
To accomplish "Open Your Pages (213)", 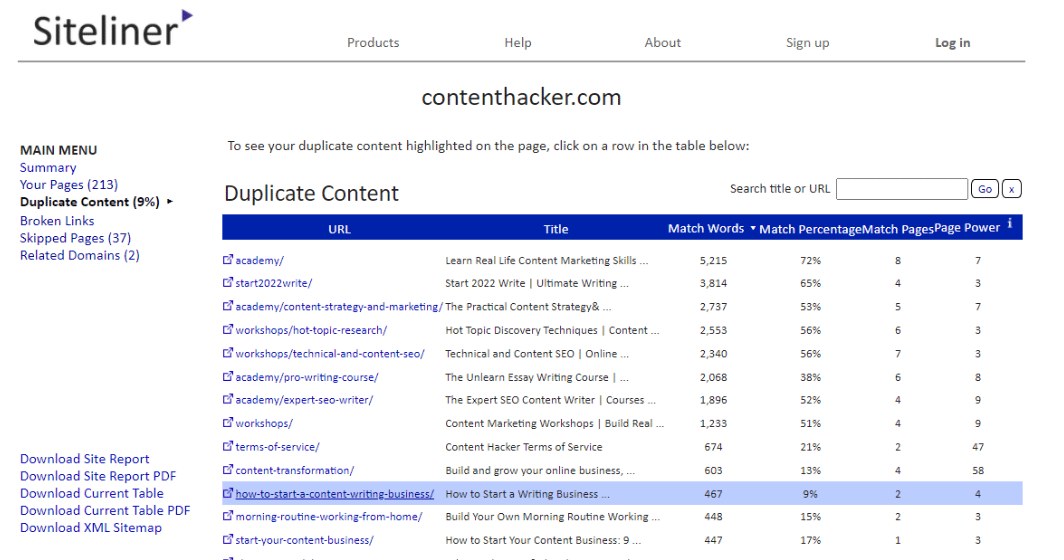I will (x=69, y=185).
